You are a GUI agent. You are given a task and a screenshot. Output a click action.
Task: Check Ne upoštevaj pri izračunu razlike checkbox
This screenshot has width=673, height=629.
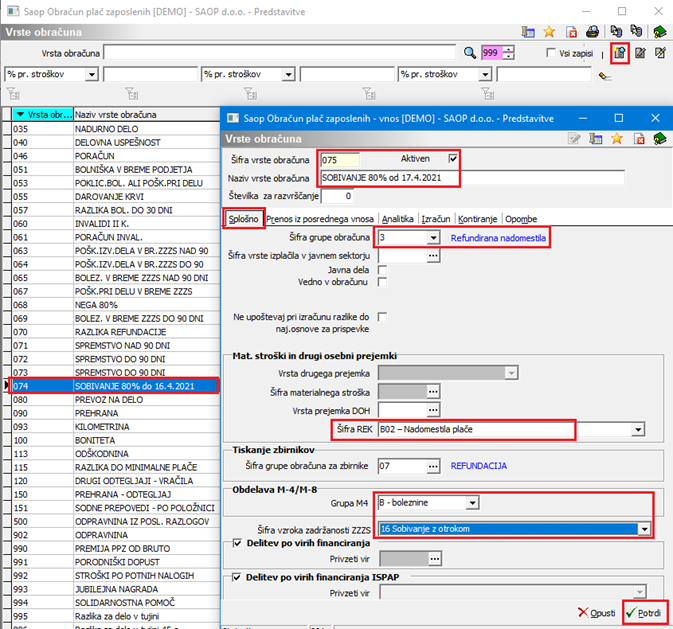tap(382, 317)
